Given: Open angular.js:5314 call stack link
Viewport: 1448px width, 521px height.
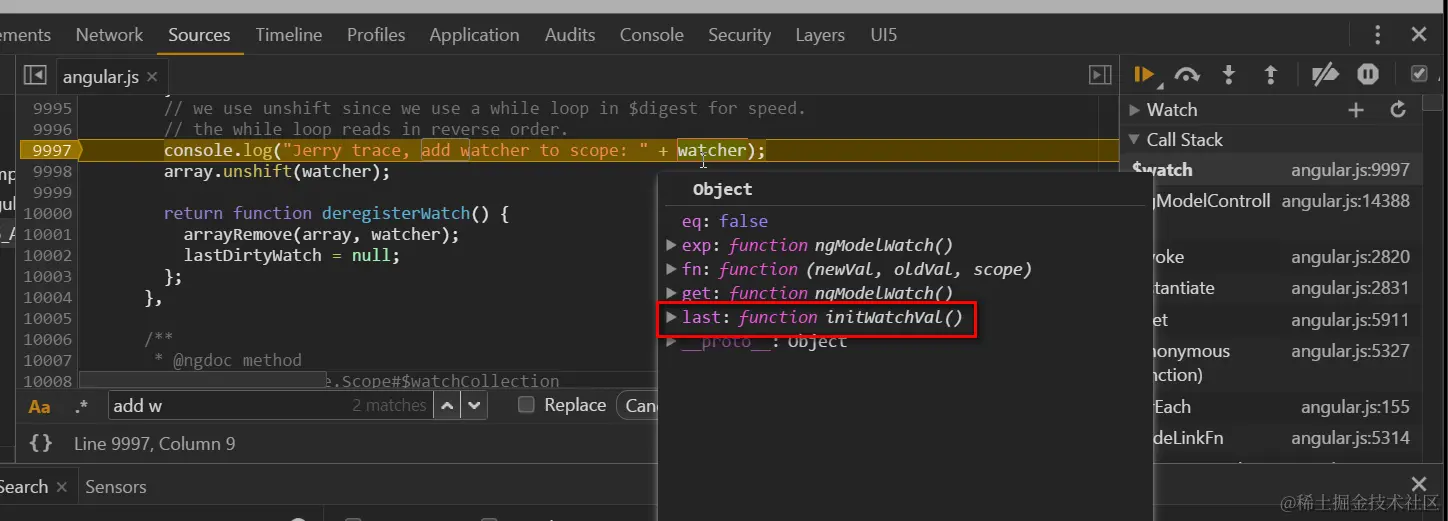Looking at the screenshot, I should click(x=1350, y=438).
